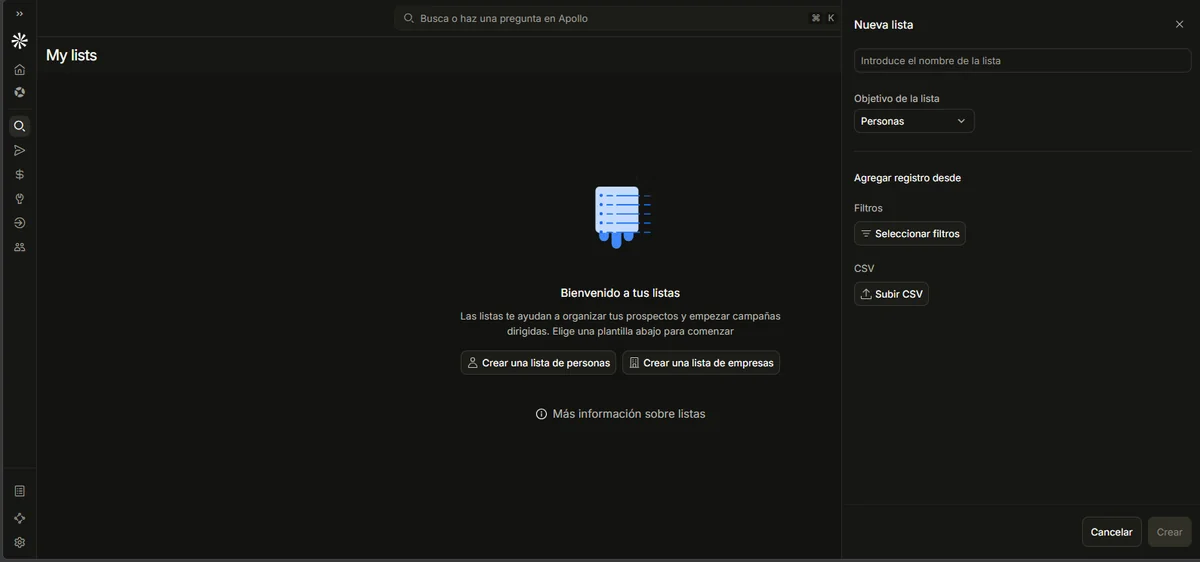Click the Nueva lista panel title
Viewport: 1200px width, 562px height.
[883, 25]
